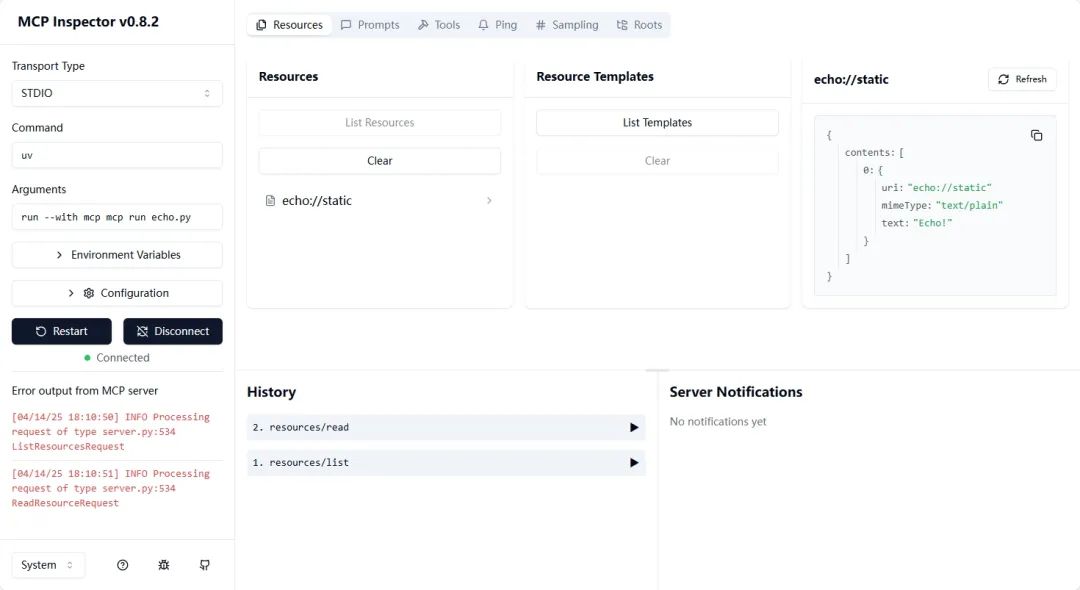The height and width of the screenshot is (590, 1080).
Task: Click the green Connected status dot
Action: pyautogui.click(x=87, y=358)
